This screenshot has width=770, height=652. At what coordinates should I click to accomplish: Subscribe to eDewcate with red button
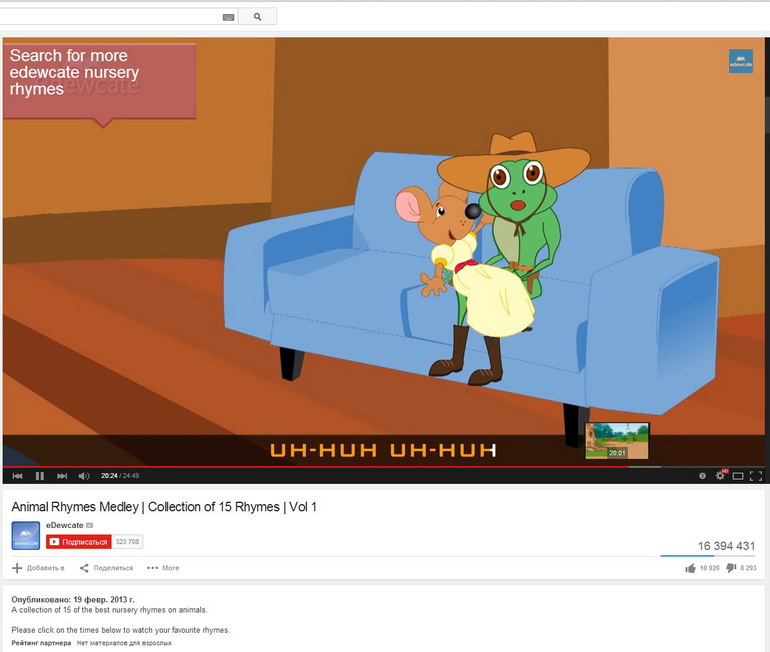pyautogui.click(x=78, y=542)
